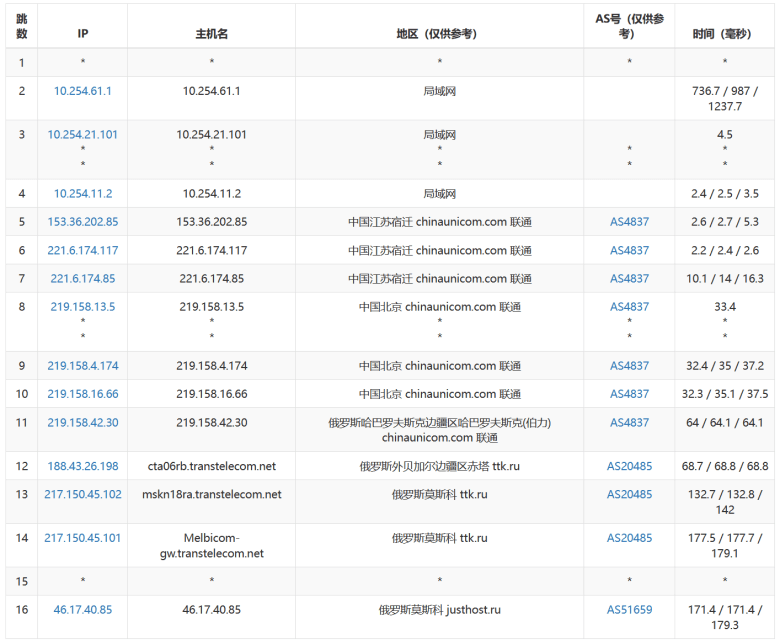Select time cell 2.2 / 2.4 / 2.6

pyautogui.click(x=725, y=251)
